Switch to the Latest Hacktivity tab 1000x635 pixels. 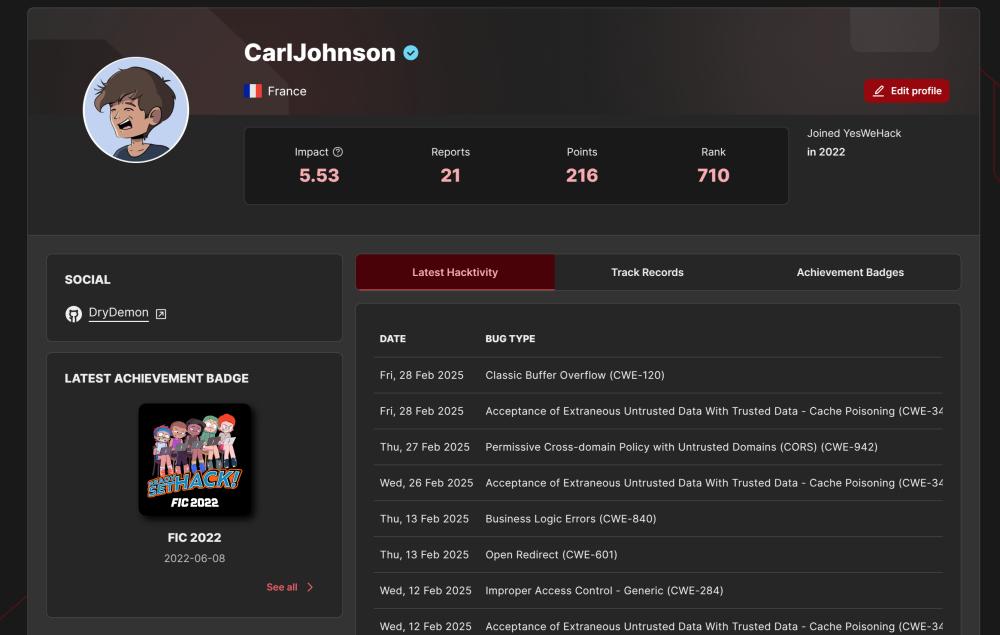[x=455, y=272]
